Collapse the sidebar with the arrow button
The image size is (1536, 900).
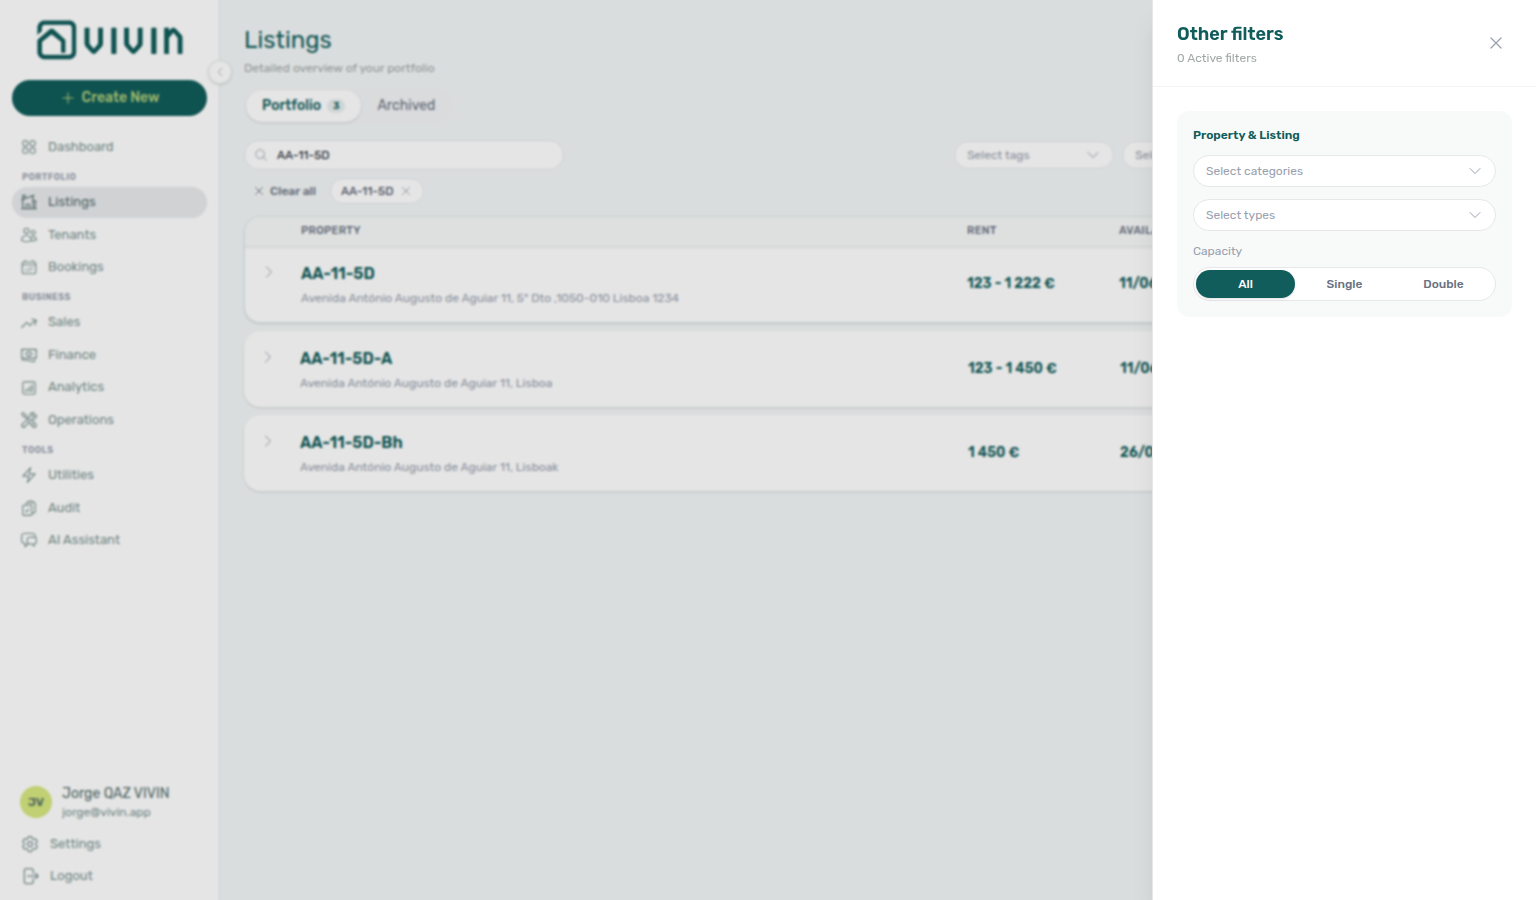[x=220, y=71]
